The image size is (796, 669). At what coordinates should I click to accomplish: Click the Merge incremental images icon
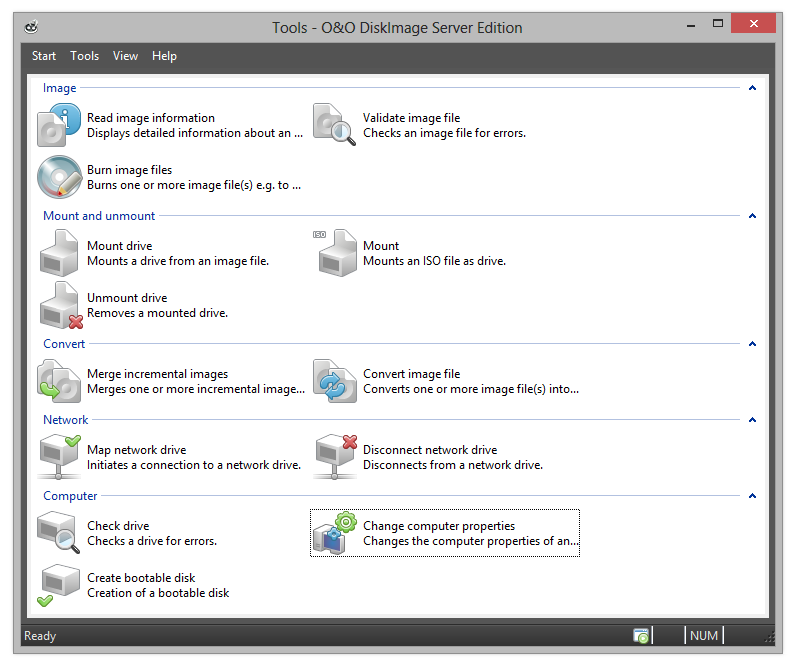pos(59,381)
